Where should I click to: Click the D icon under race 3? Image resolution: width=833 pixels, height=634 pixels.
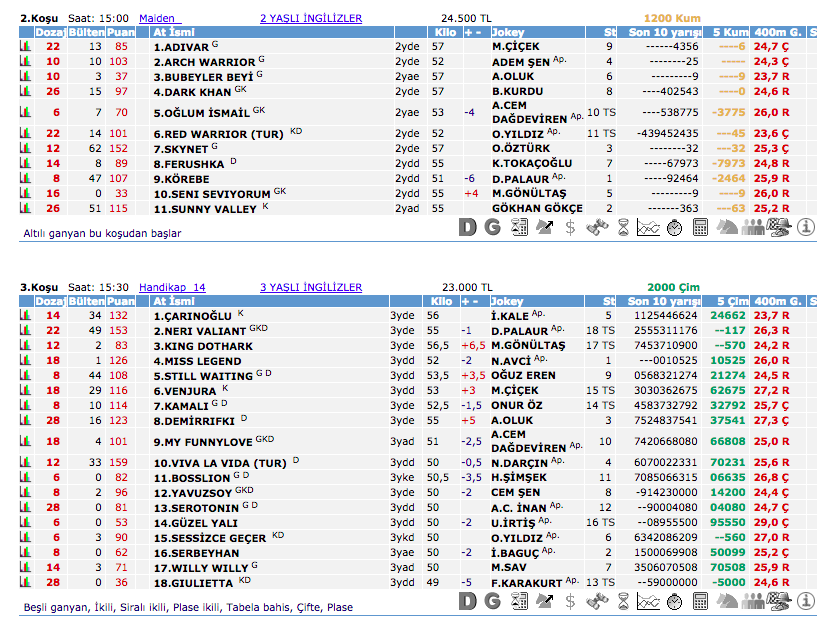click(x=467, y=600)
